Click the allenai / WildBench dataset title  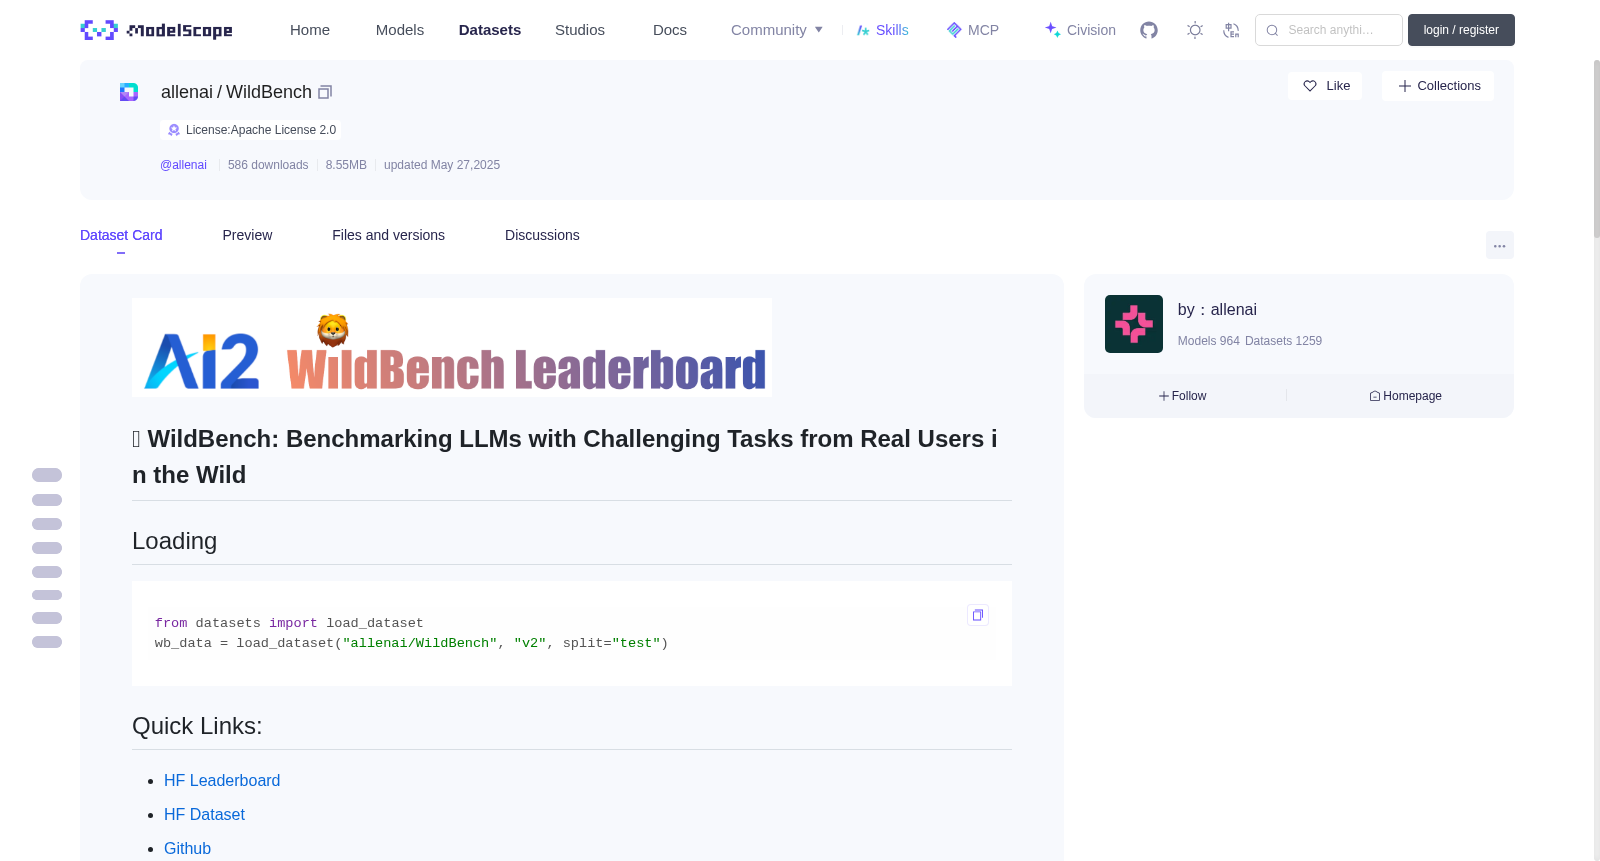click(x=237, y=92)
